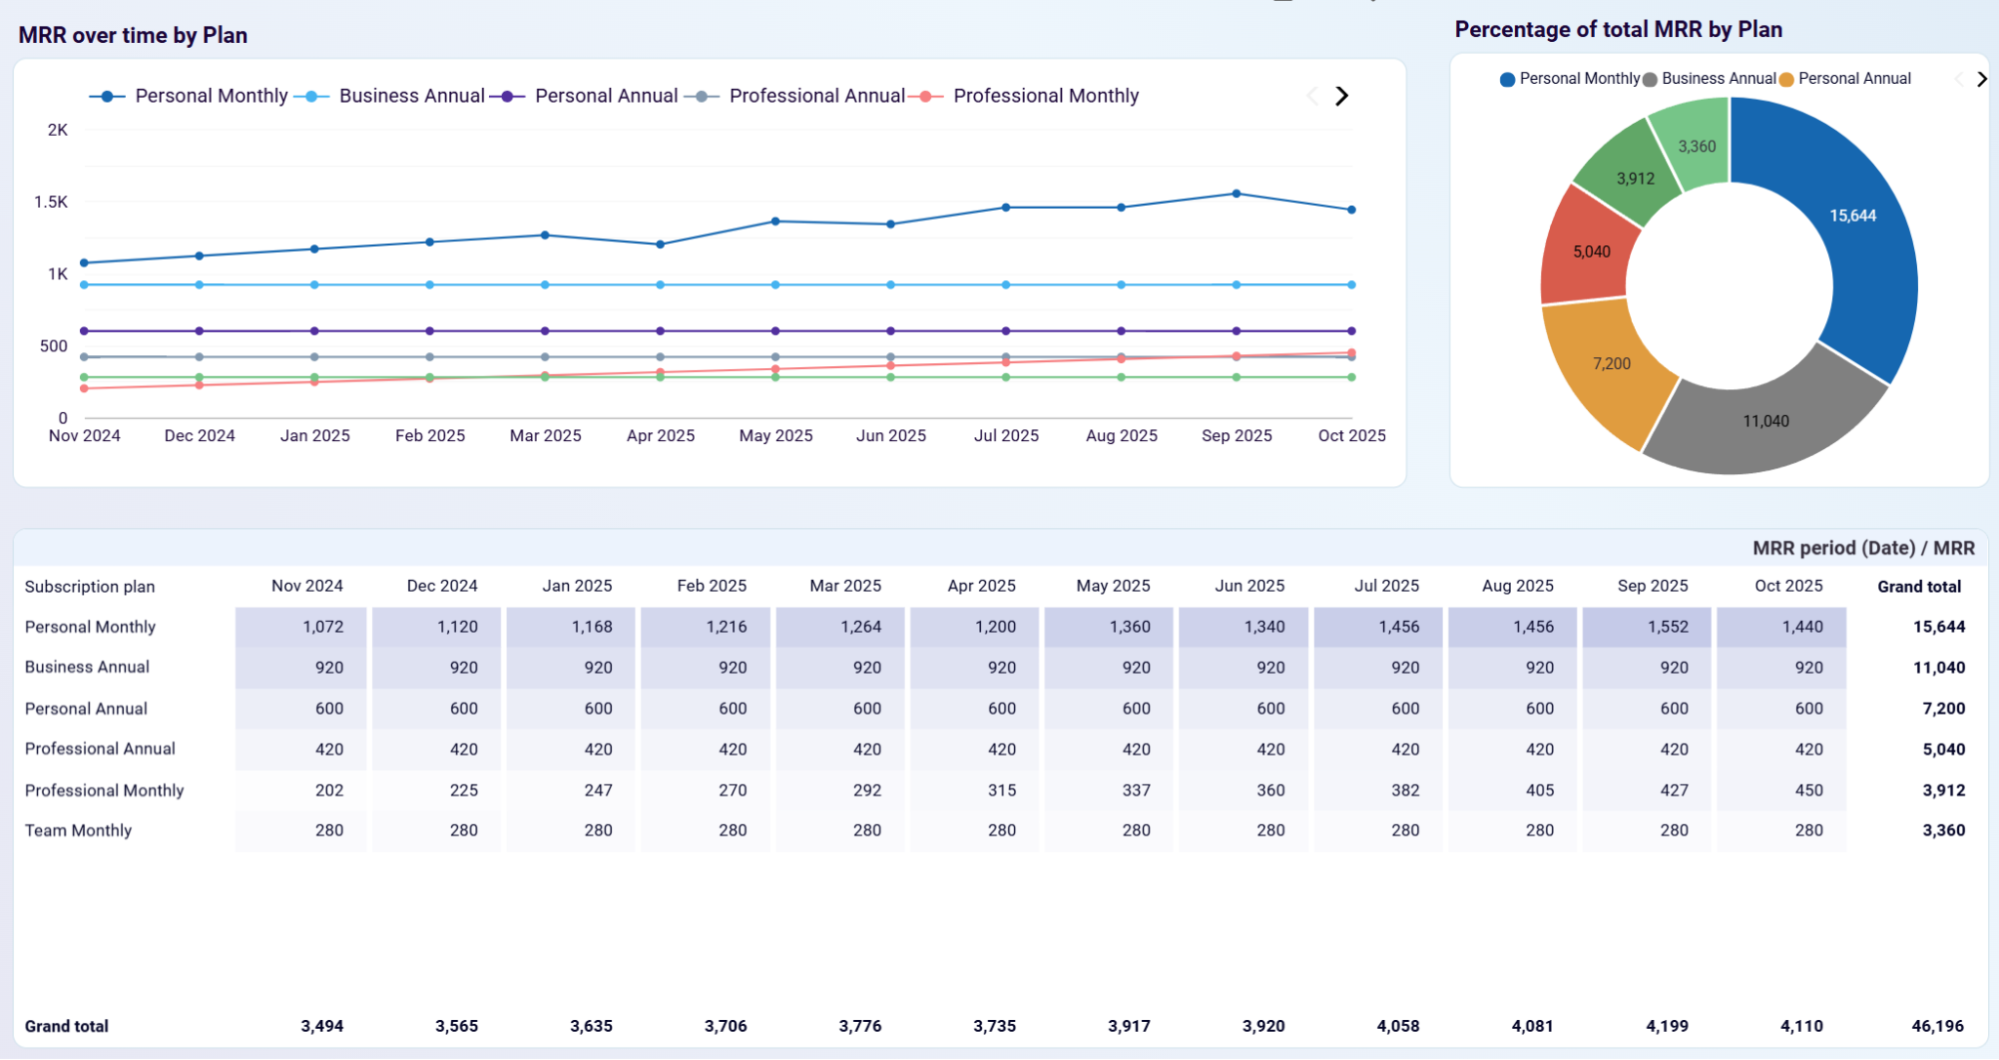Image resolution: width=1999 pixels, height=1060 pixels.
Task: Click the Grand total row label
Action: tap(66, 1025)
